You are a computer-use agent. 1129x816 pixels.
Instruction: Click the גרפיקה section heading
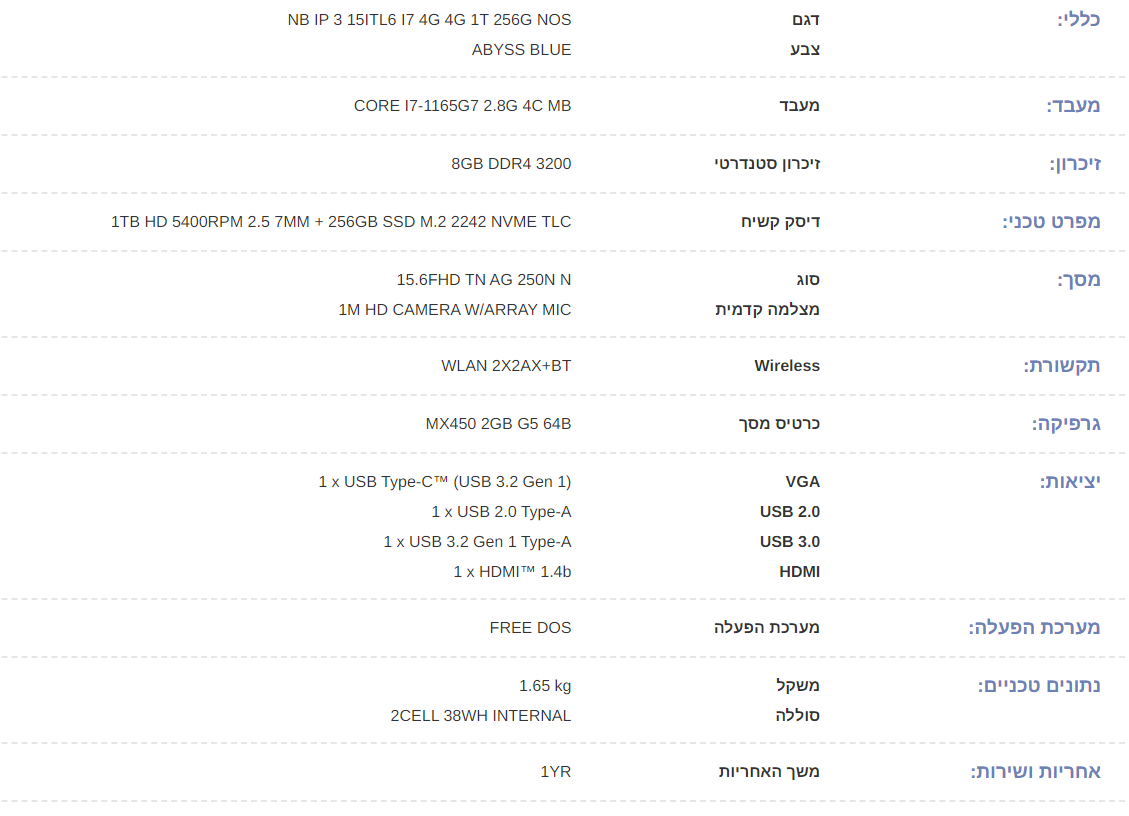click(x=1066, y=424)
